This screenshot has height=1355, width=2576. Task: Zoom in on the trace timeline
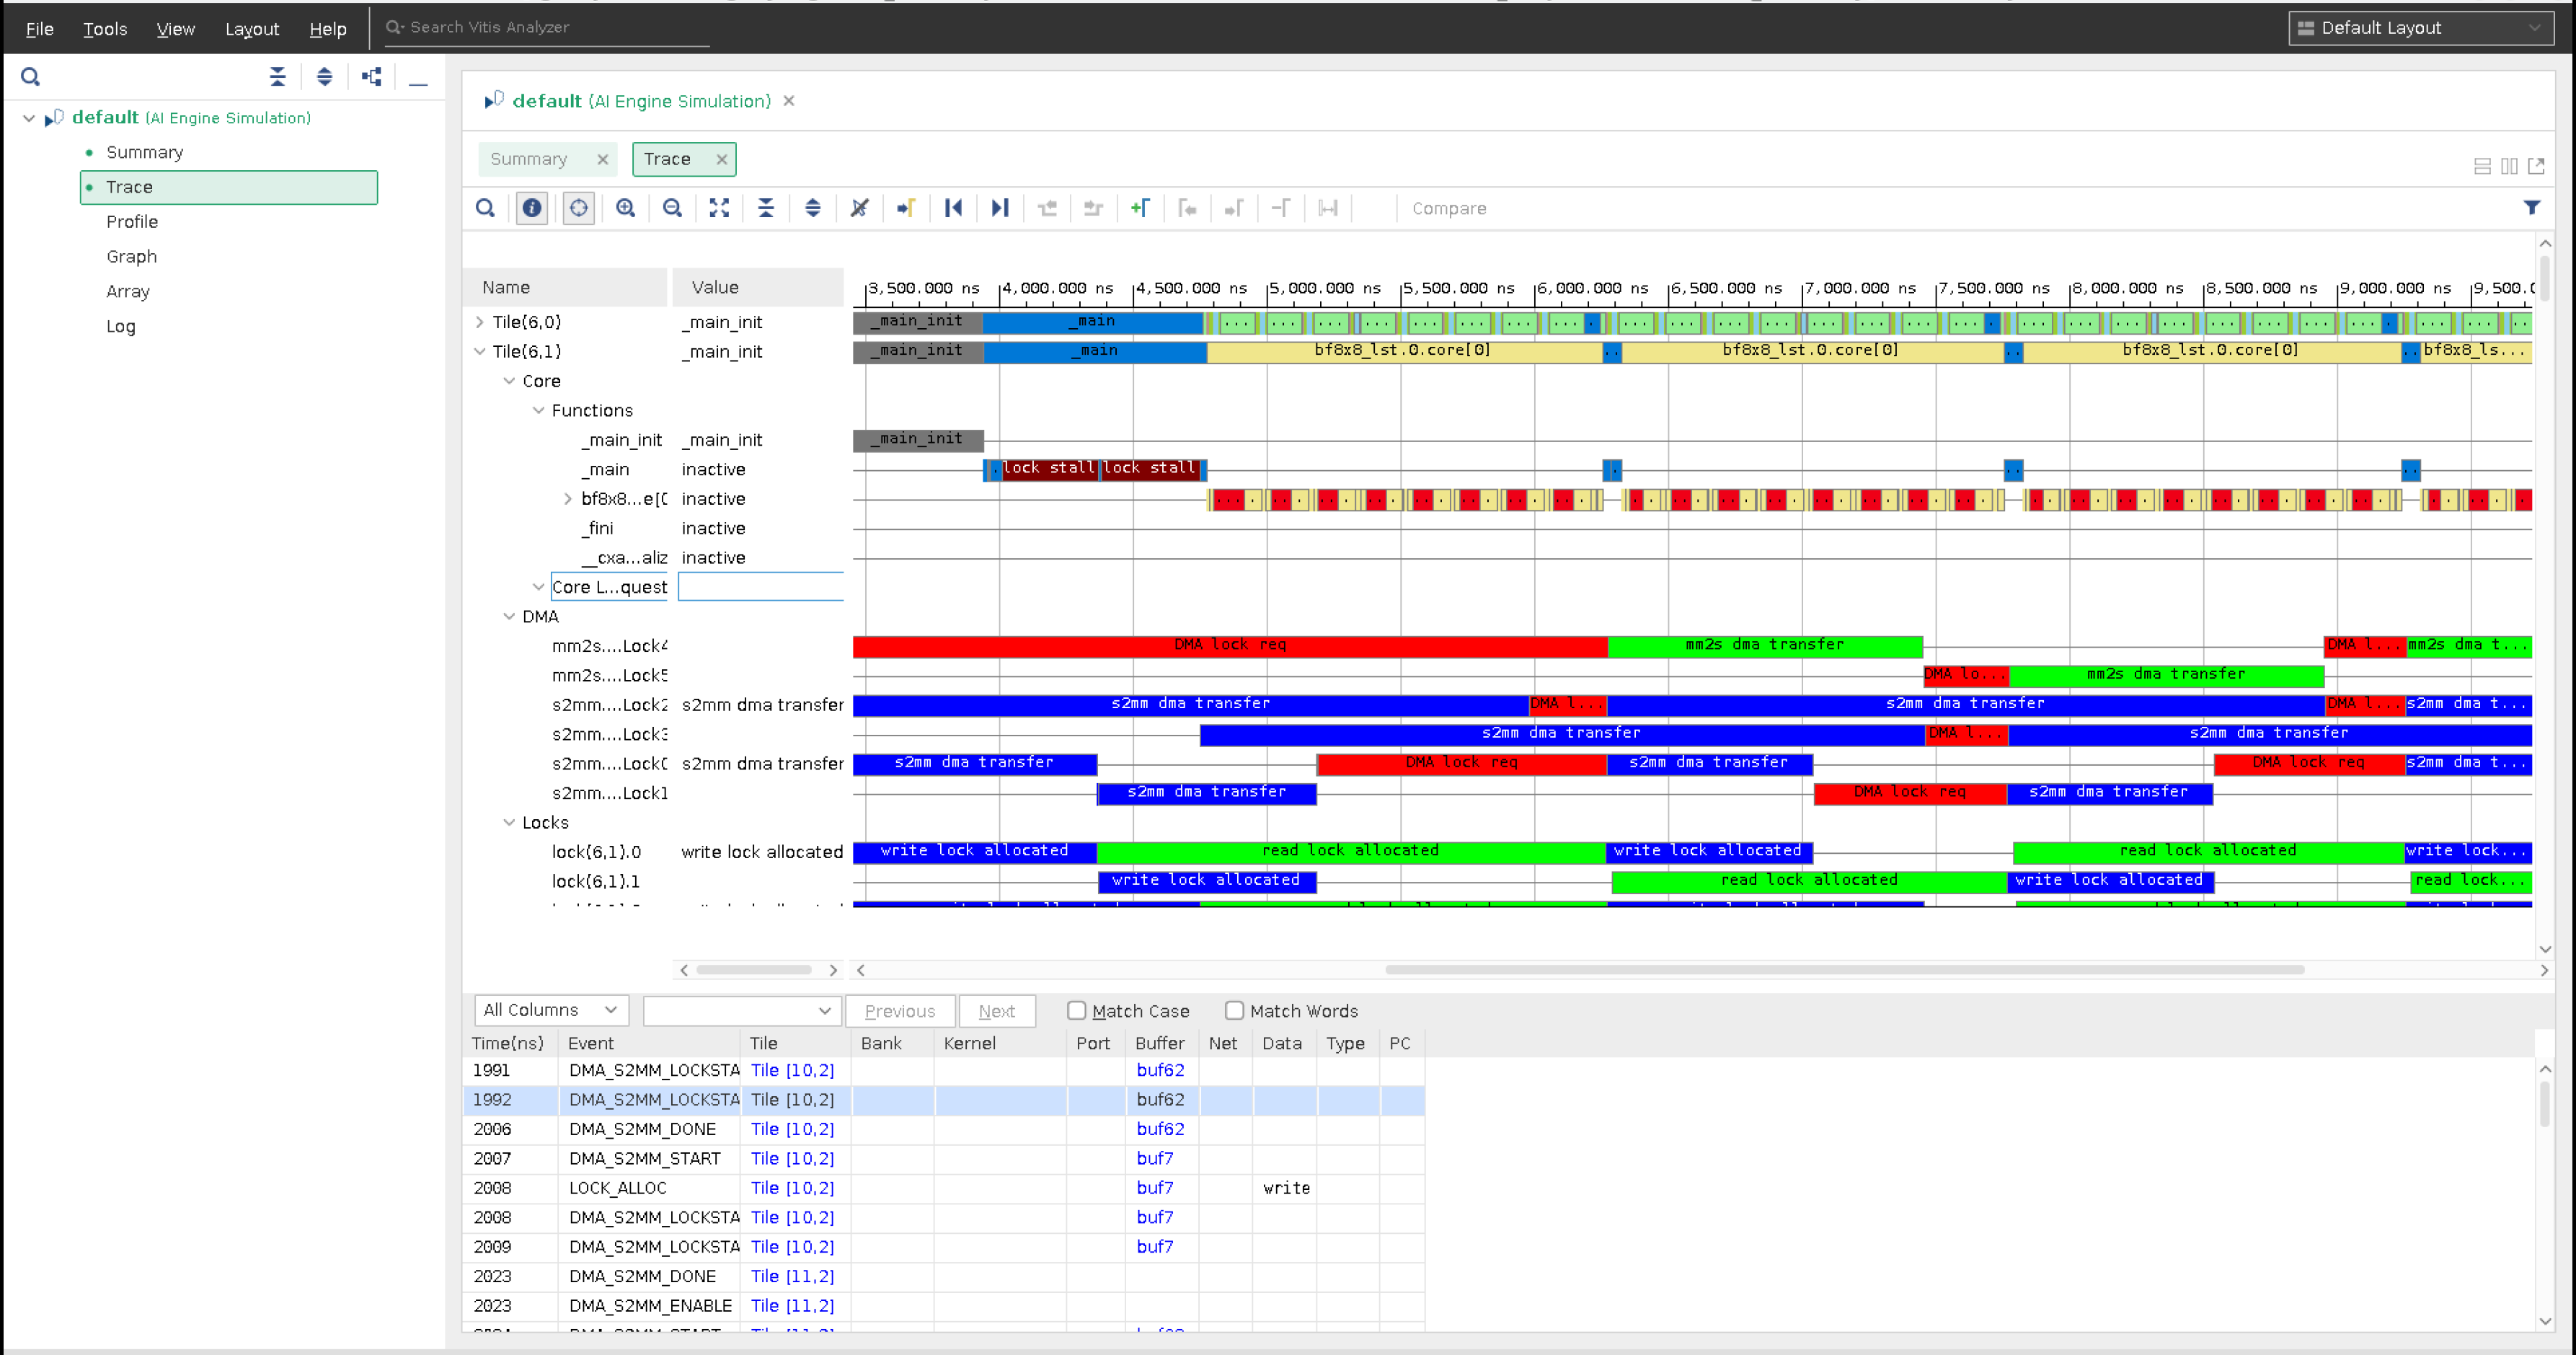[x=626, y=208]
